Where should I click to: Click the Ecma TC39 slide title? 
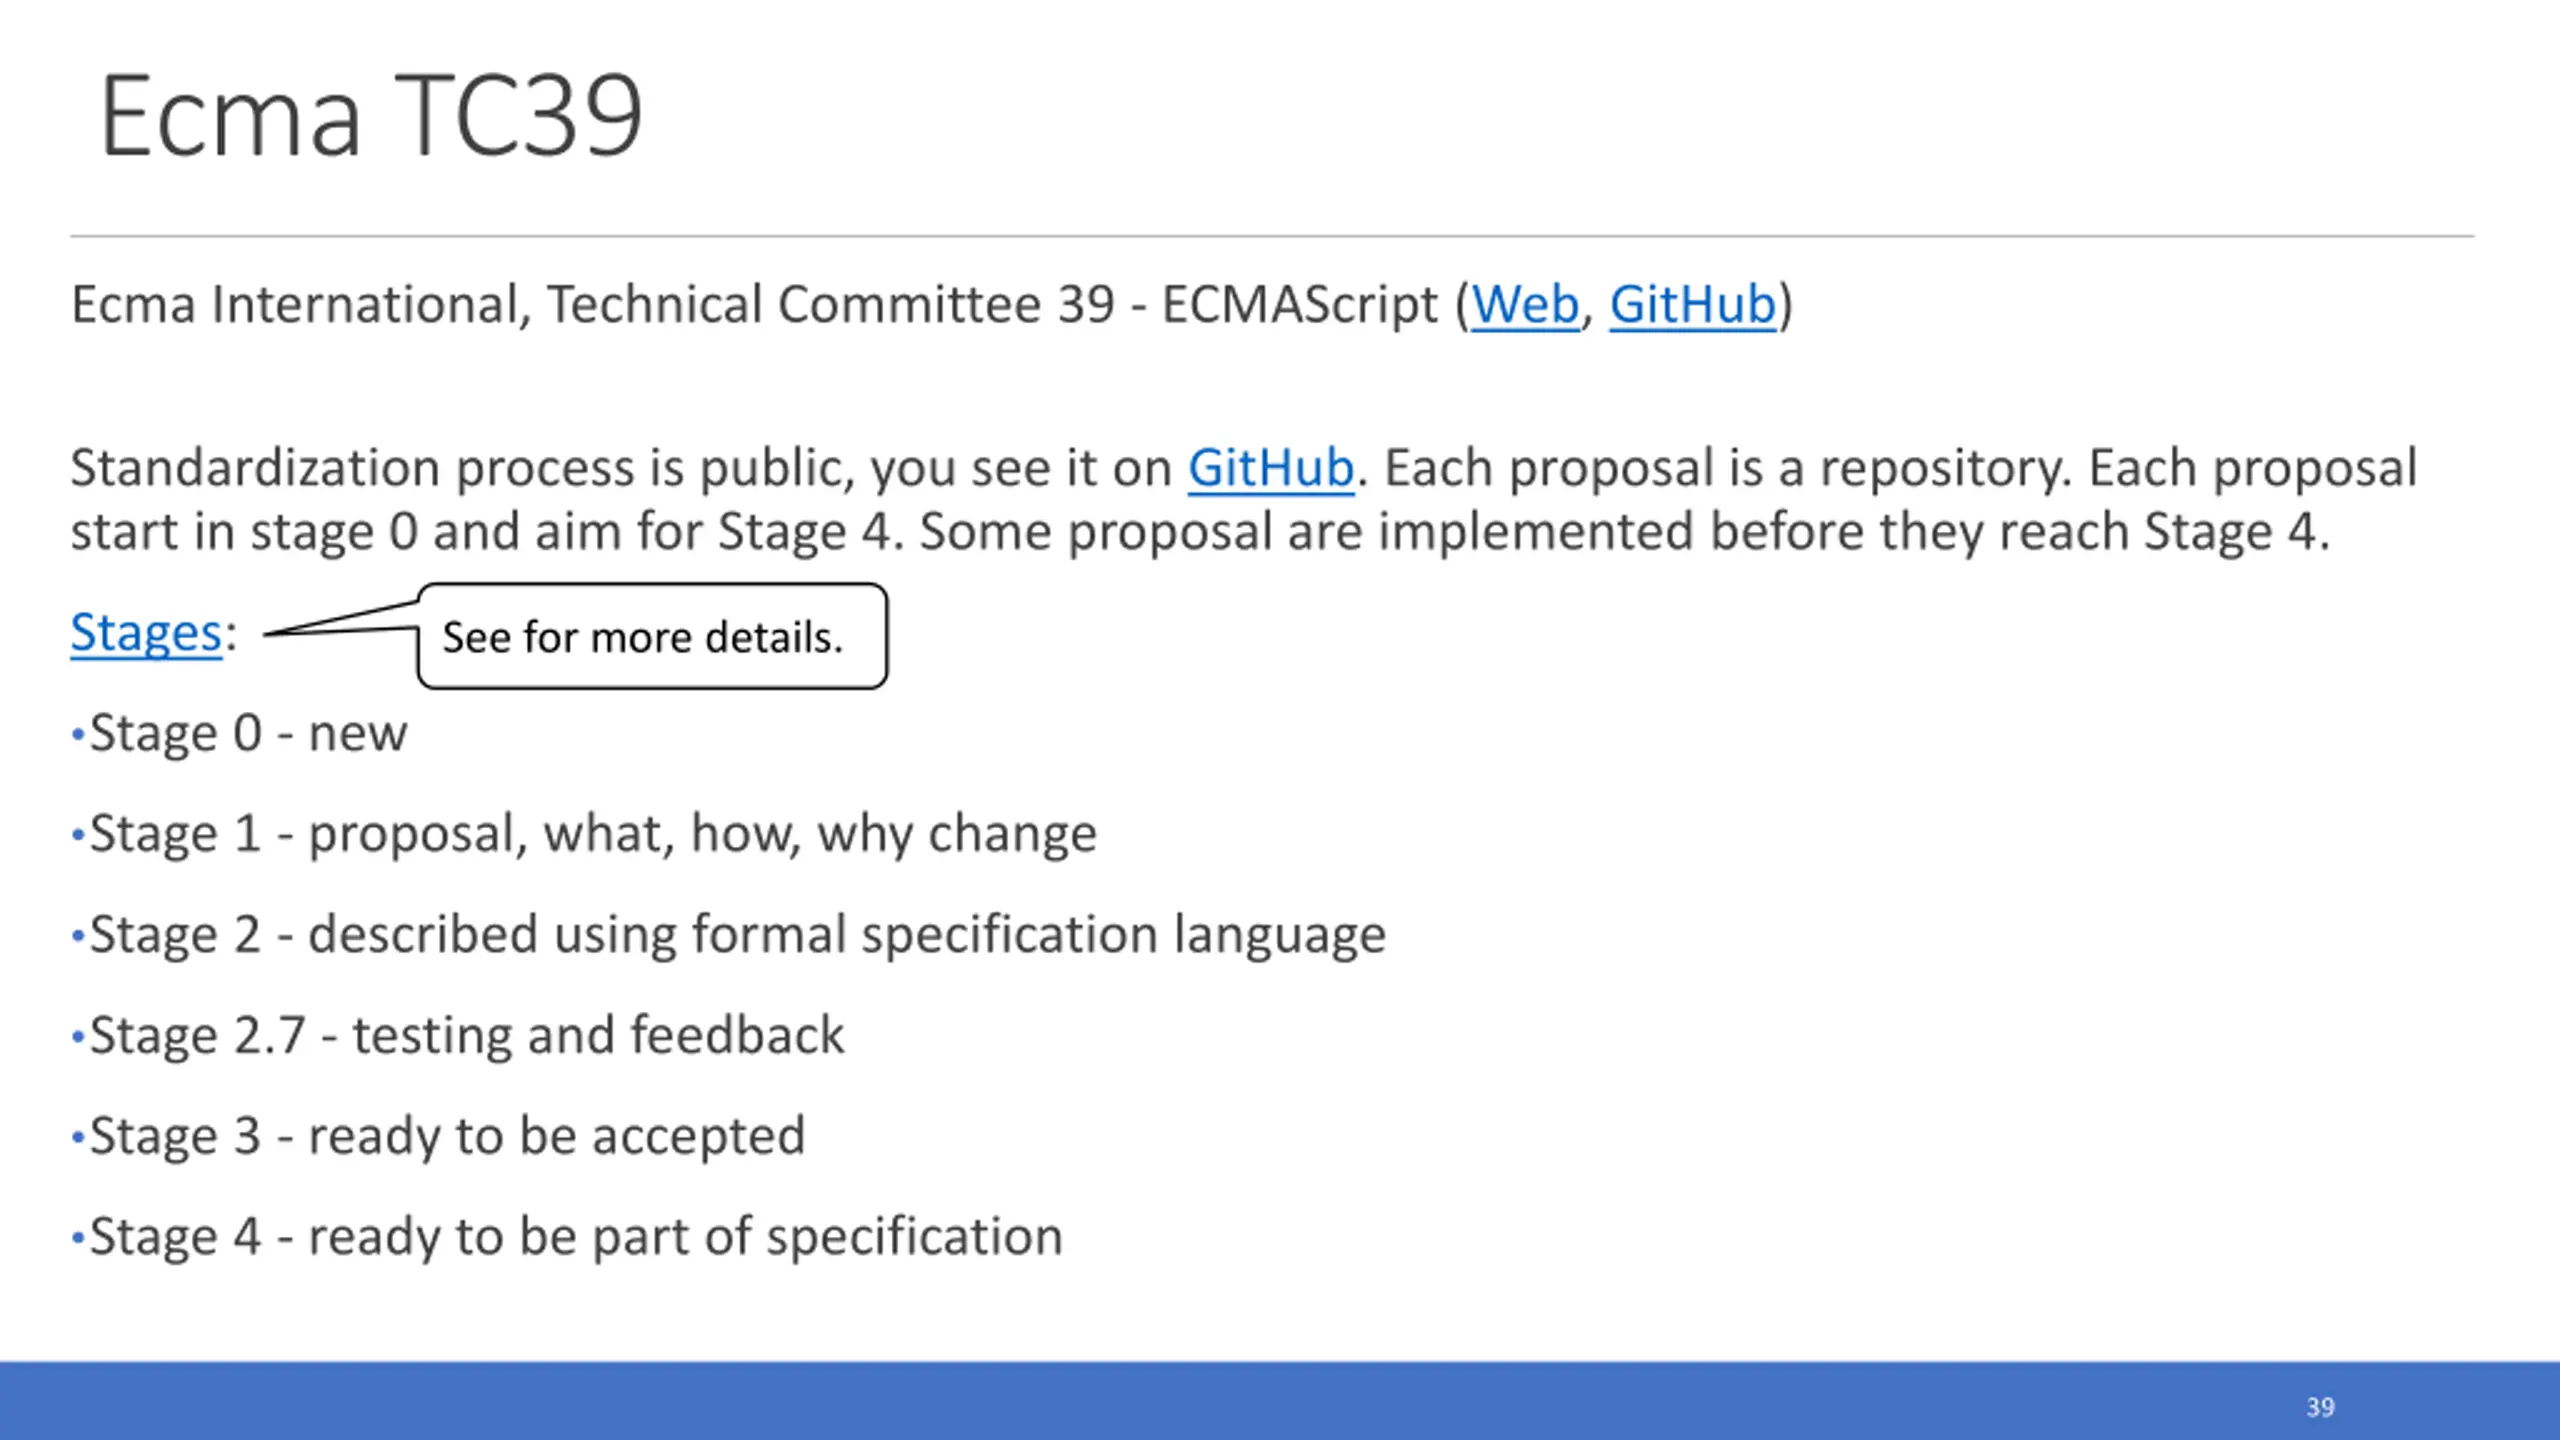click(x=371, y=116)
